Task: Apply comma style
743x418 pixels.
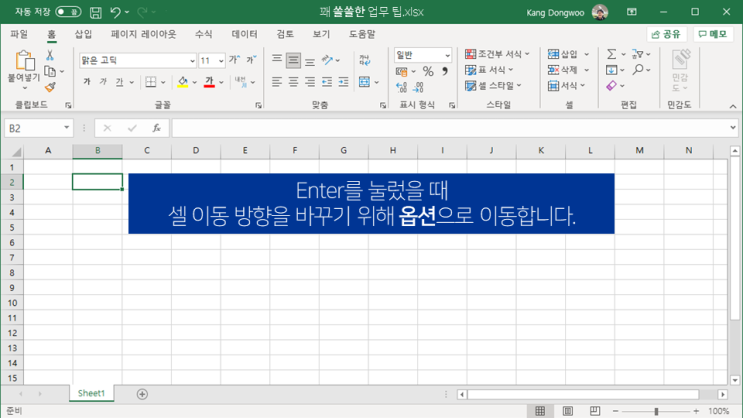Action: tap(445, 72)
